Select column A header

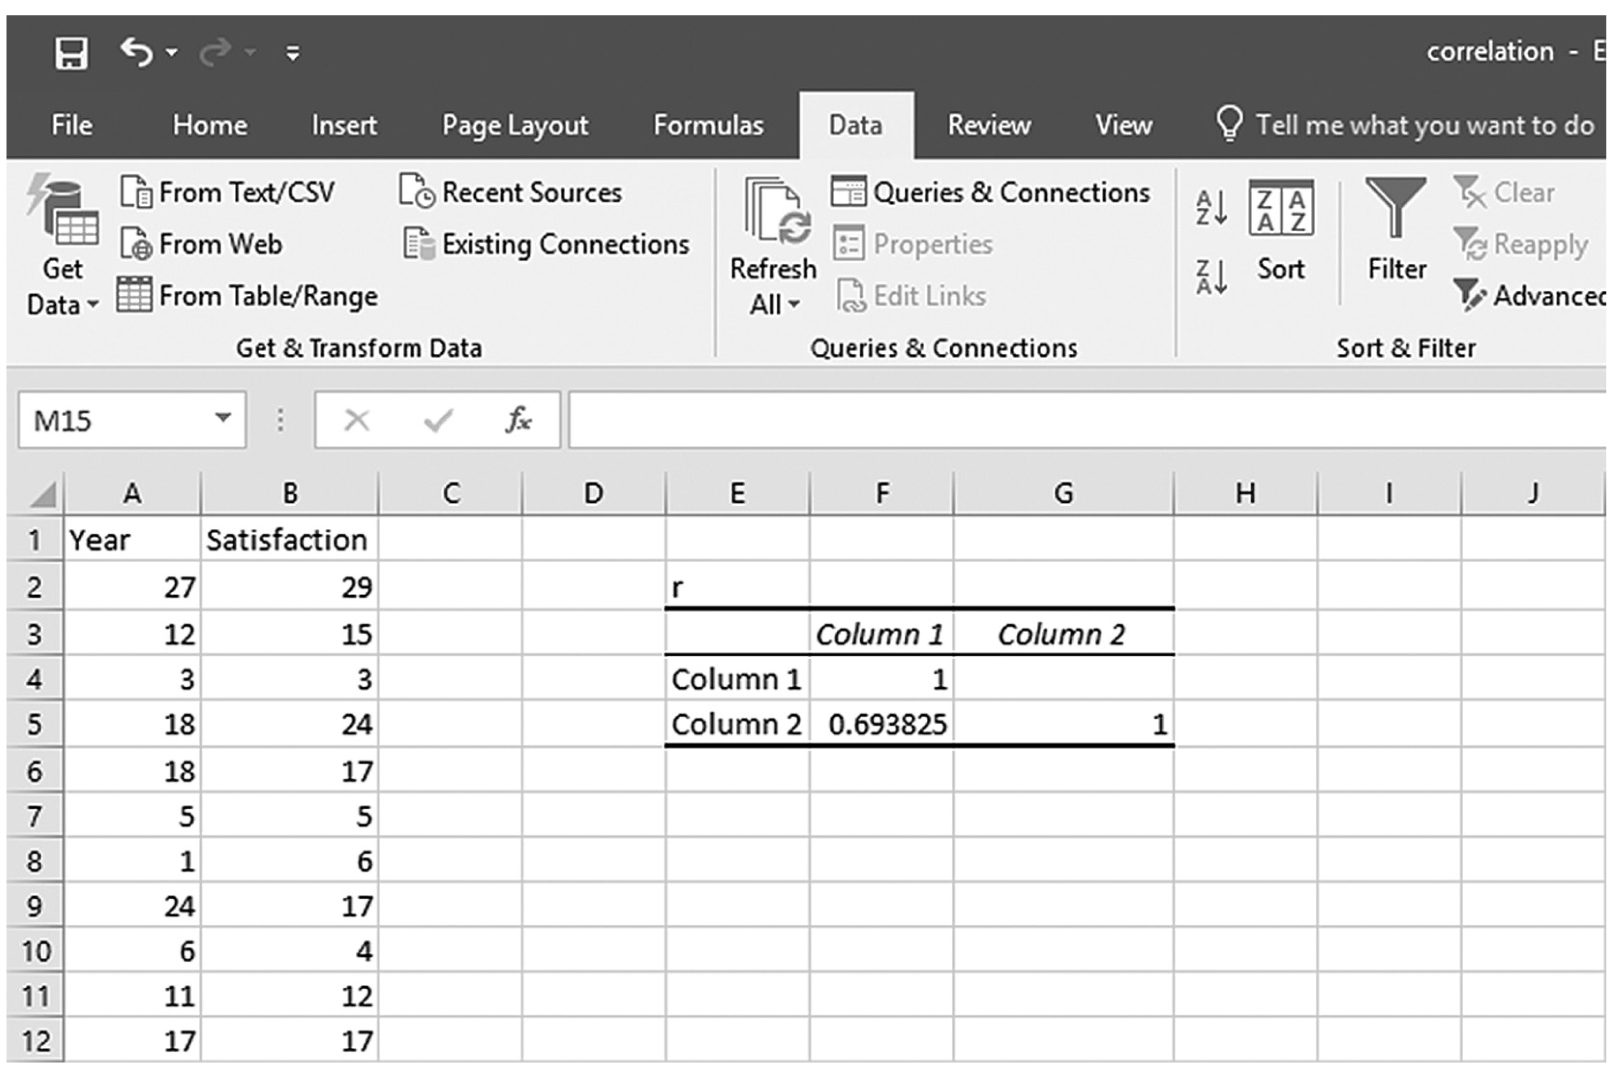pos(132,494)
